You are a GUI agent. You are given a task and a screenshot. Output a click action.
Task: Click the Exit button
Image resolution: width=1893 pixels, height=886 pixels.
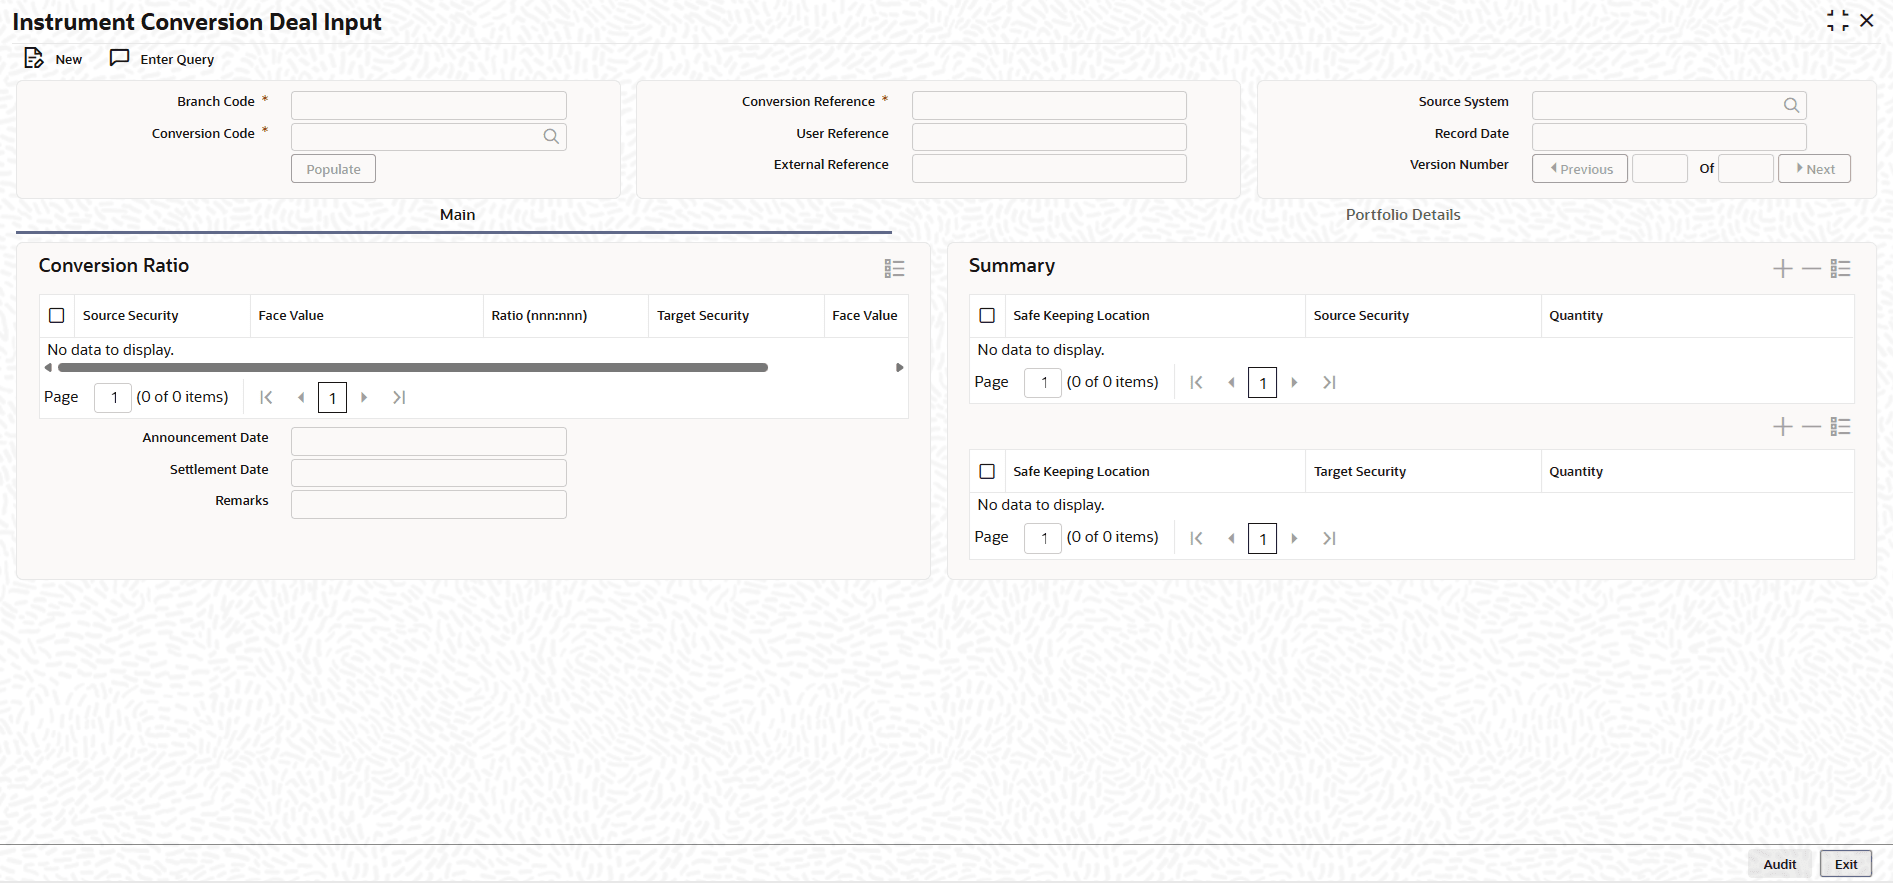(1846, 865)
